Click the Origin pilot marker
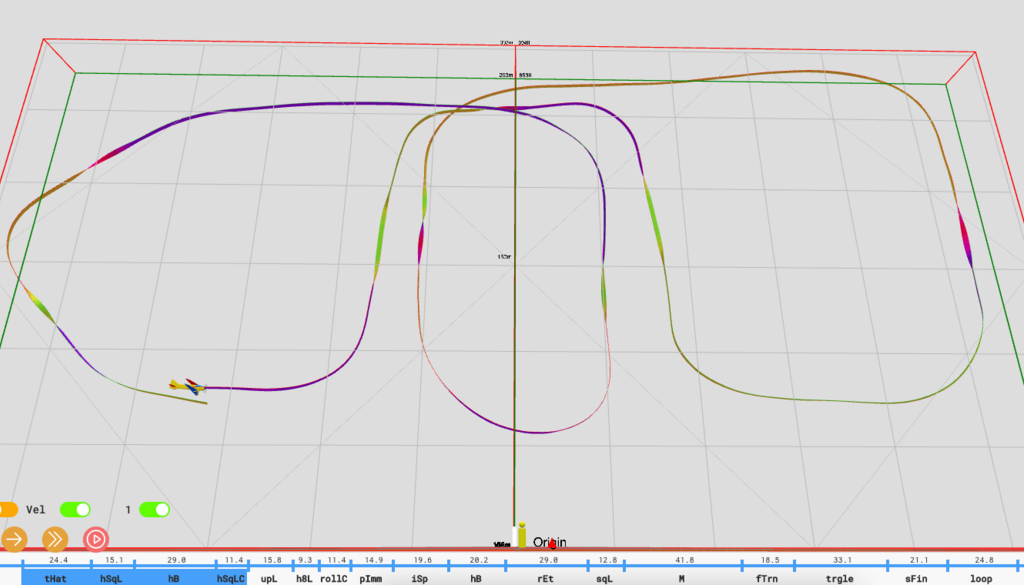 pyautogui.click(x=520, y=535)
